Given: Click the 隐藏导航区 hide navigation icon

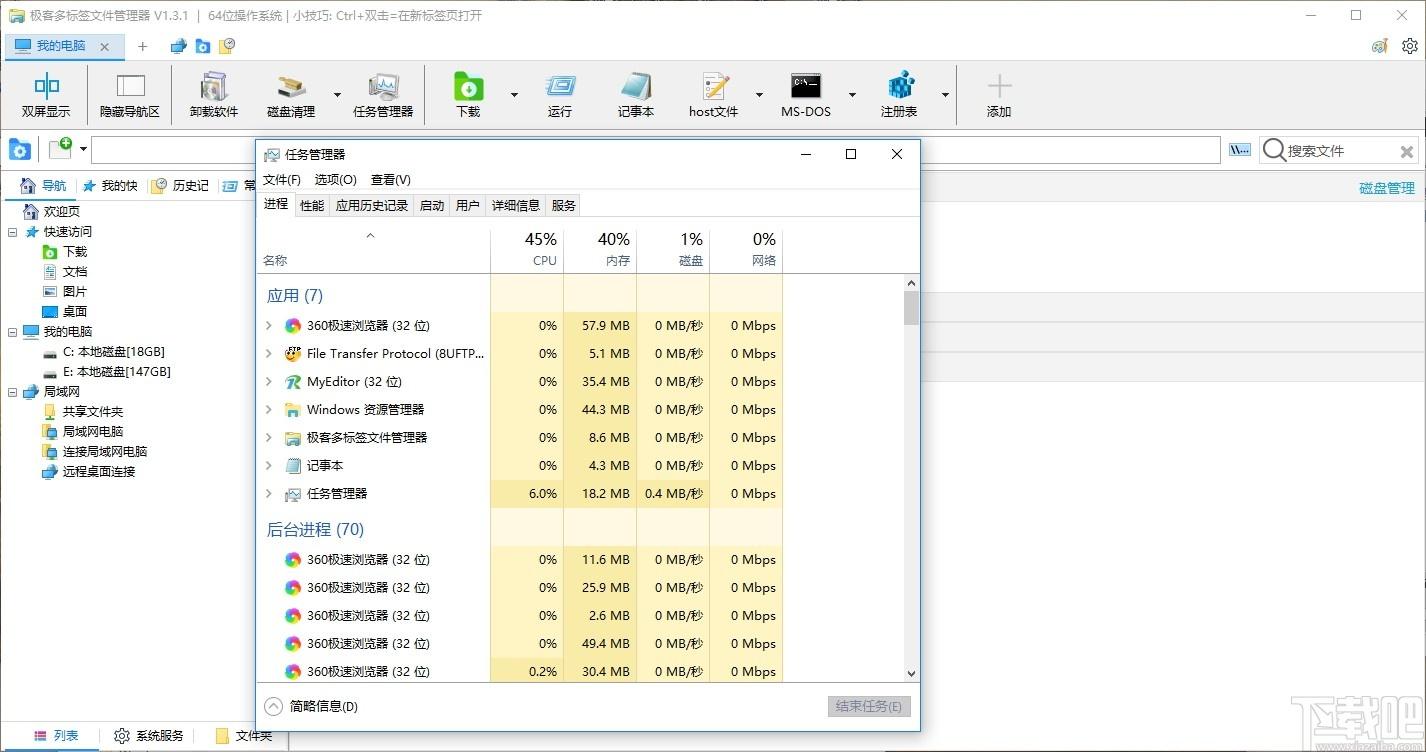Looking at the screenshot, I should click(x=130, y=95).
